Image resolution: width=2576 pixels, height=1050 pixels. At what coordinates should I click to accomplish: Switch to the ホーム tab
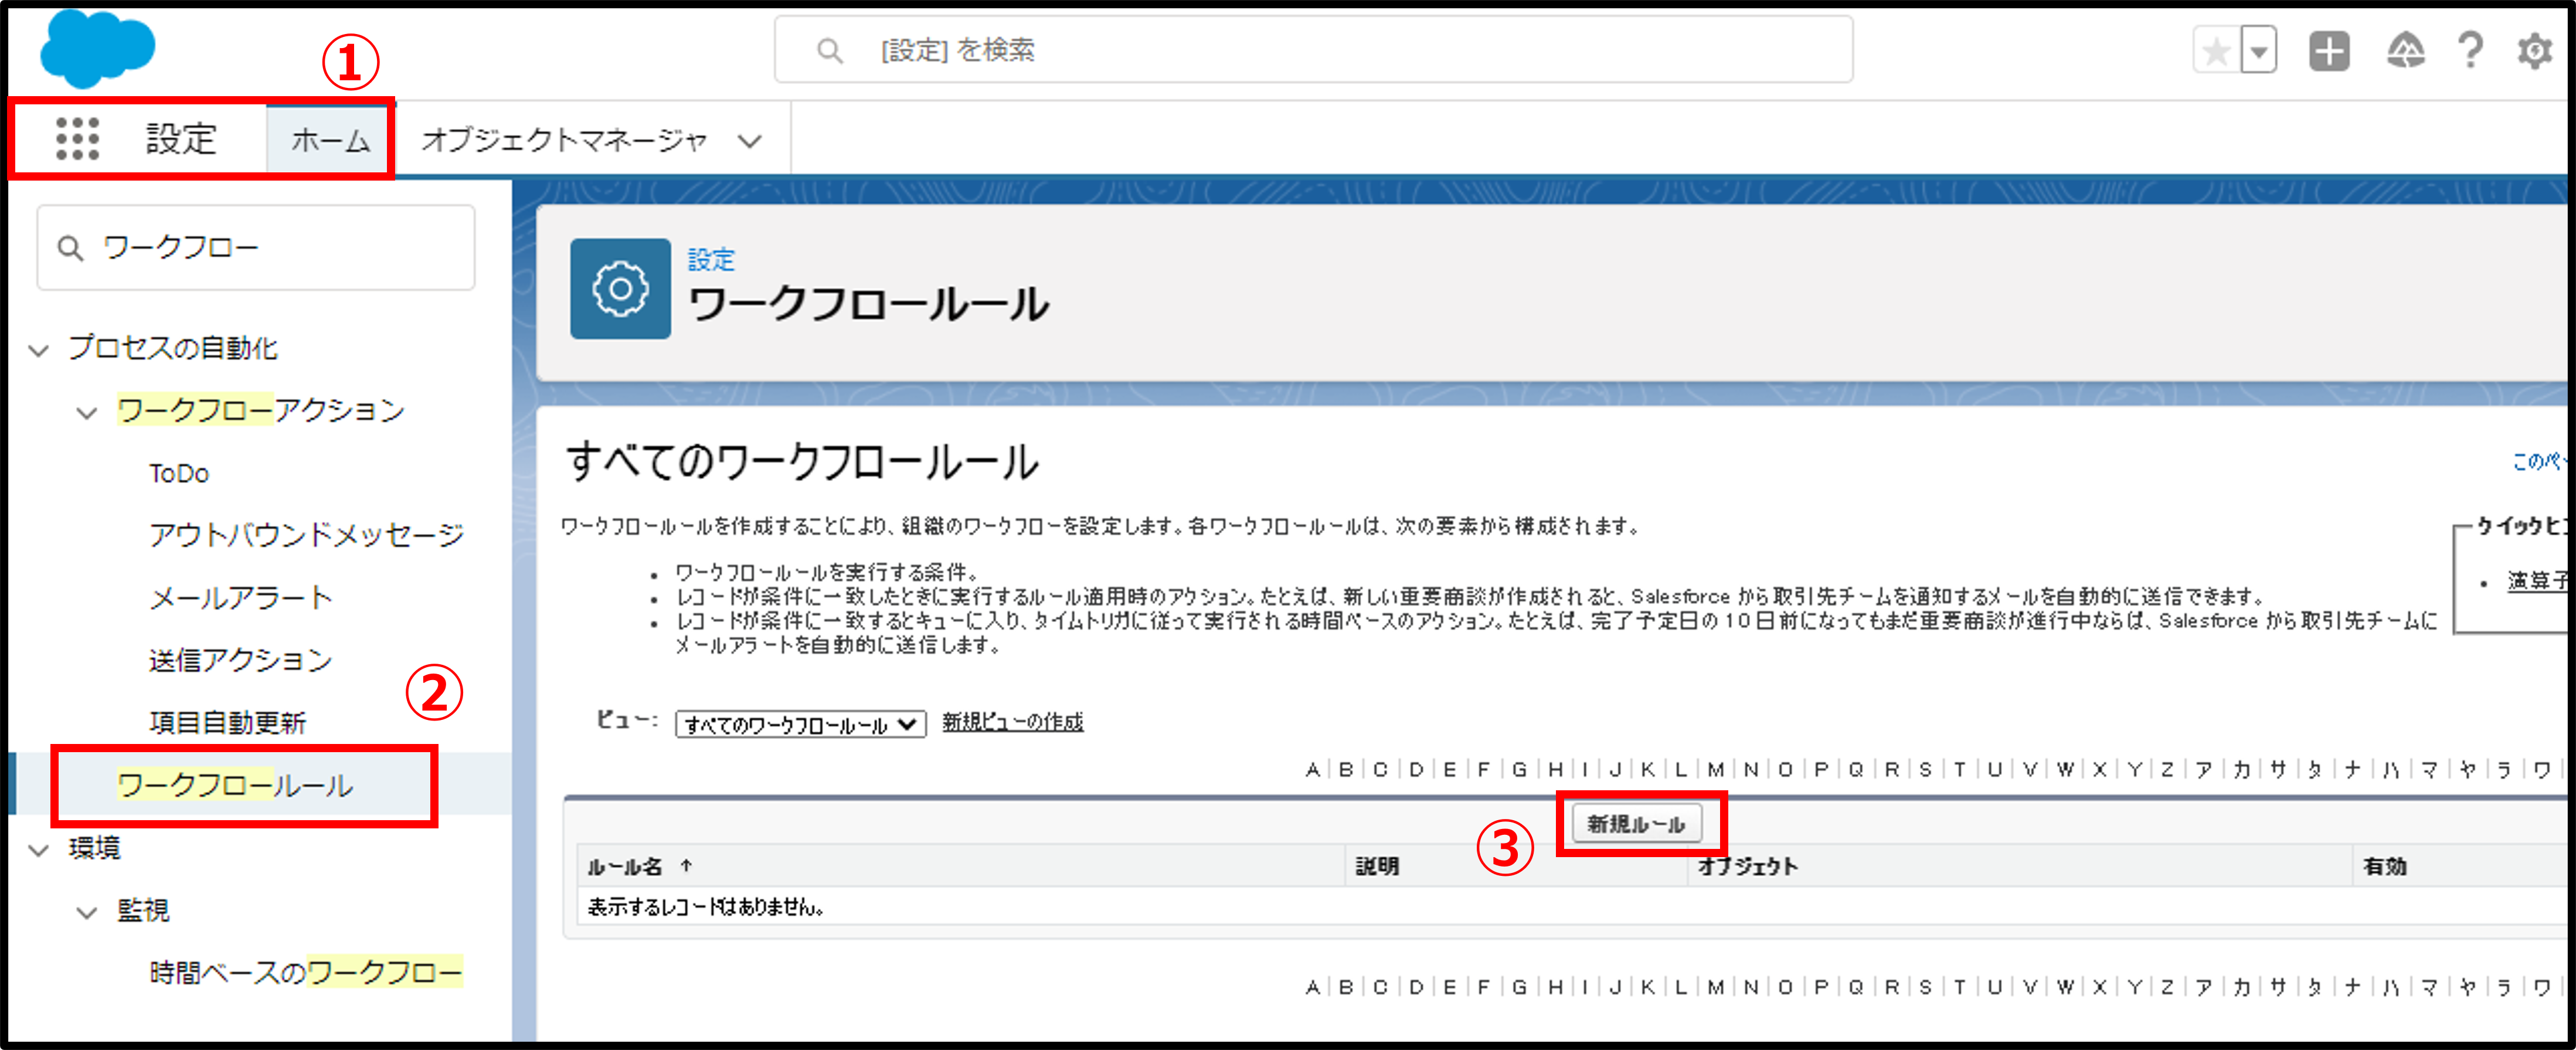click(330, 140)
